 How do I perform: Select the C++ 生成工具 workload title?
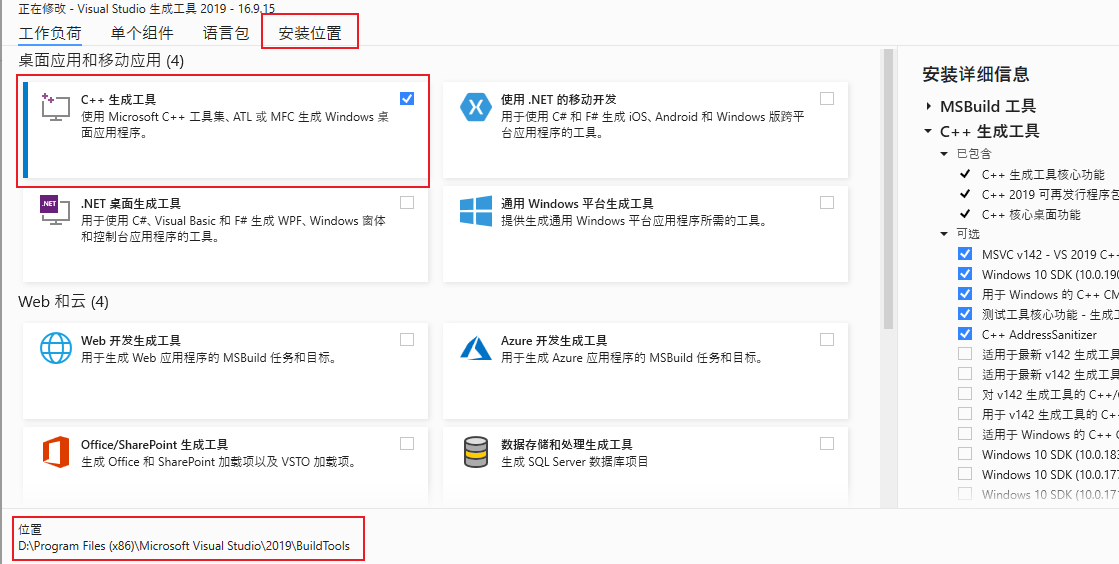click(x=118, y=100)
